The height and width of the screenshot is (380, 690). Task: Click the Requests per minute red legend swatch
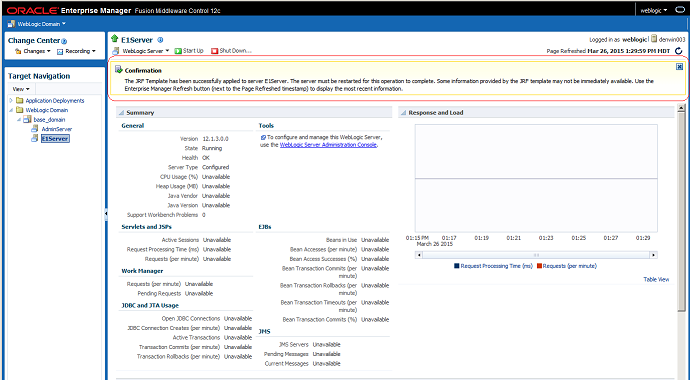[x=540, y=266]
